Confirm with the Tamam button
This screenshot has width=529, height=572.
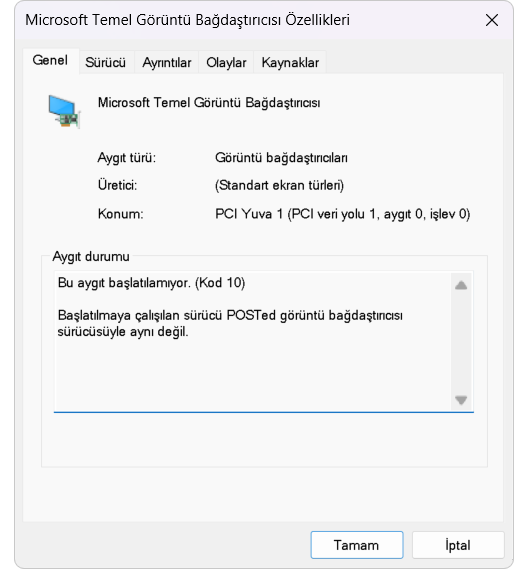[357, 545]
